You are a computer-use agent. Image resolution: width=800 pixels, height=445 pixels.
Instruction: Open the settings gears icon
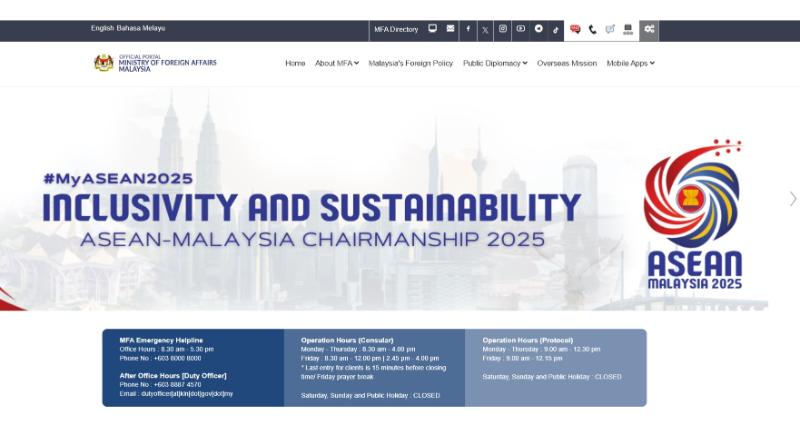click(x=649, y=29)
